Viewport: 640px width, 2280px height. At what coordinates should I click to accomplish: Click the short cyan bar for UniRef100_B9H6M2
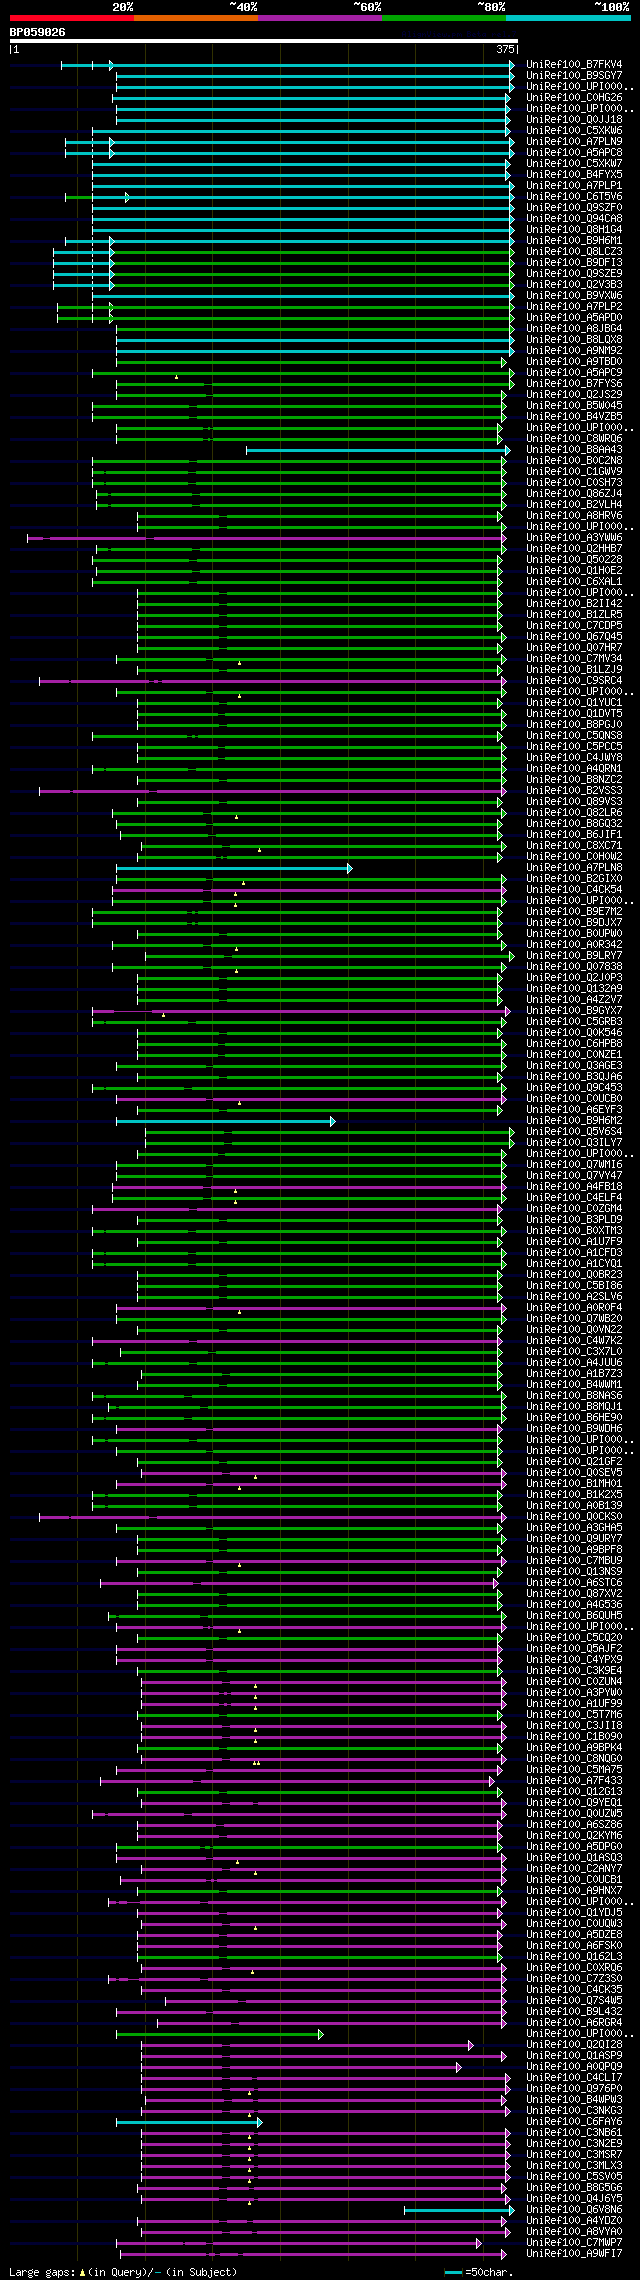point(225,1121)
